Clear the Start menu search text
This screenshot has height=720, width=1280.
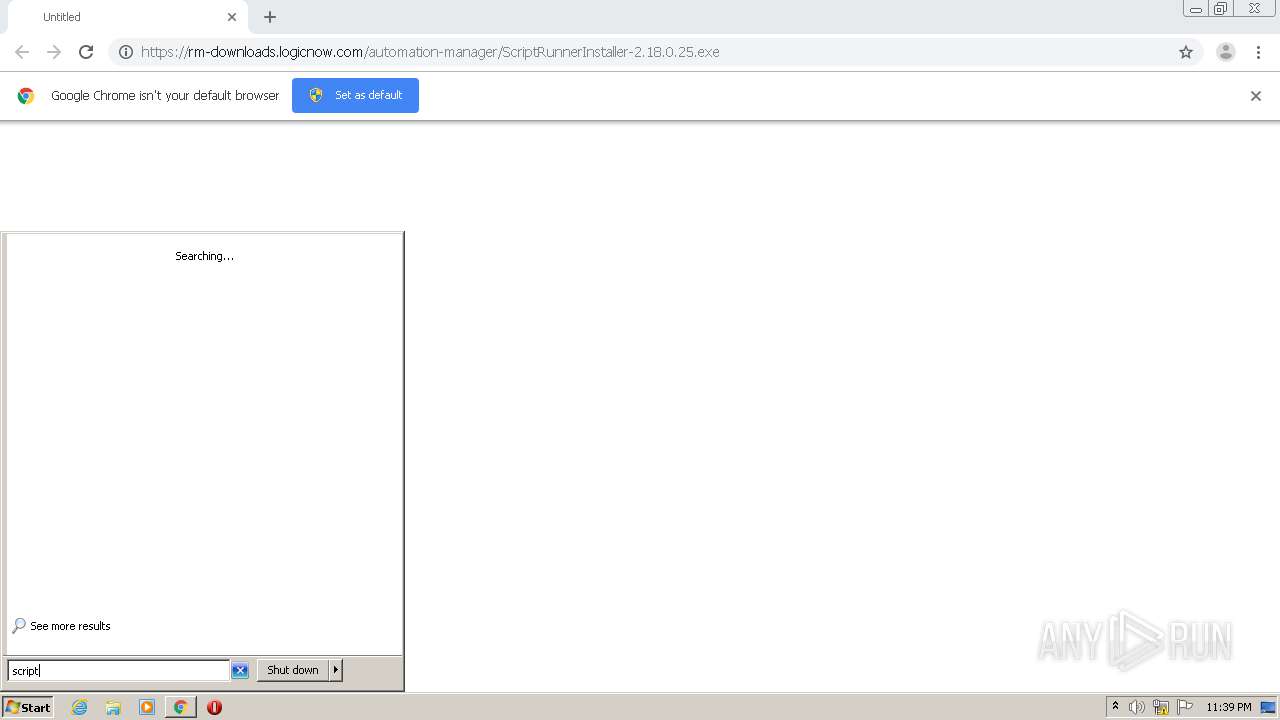(240, 671)
